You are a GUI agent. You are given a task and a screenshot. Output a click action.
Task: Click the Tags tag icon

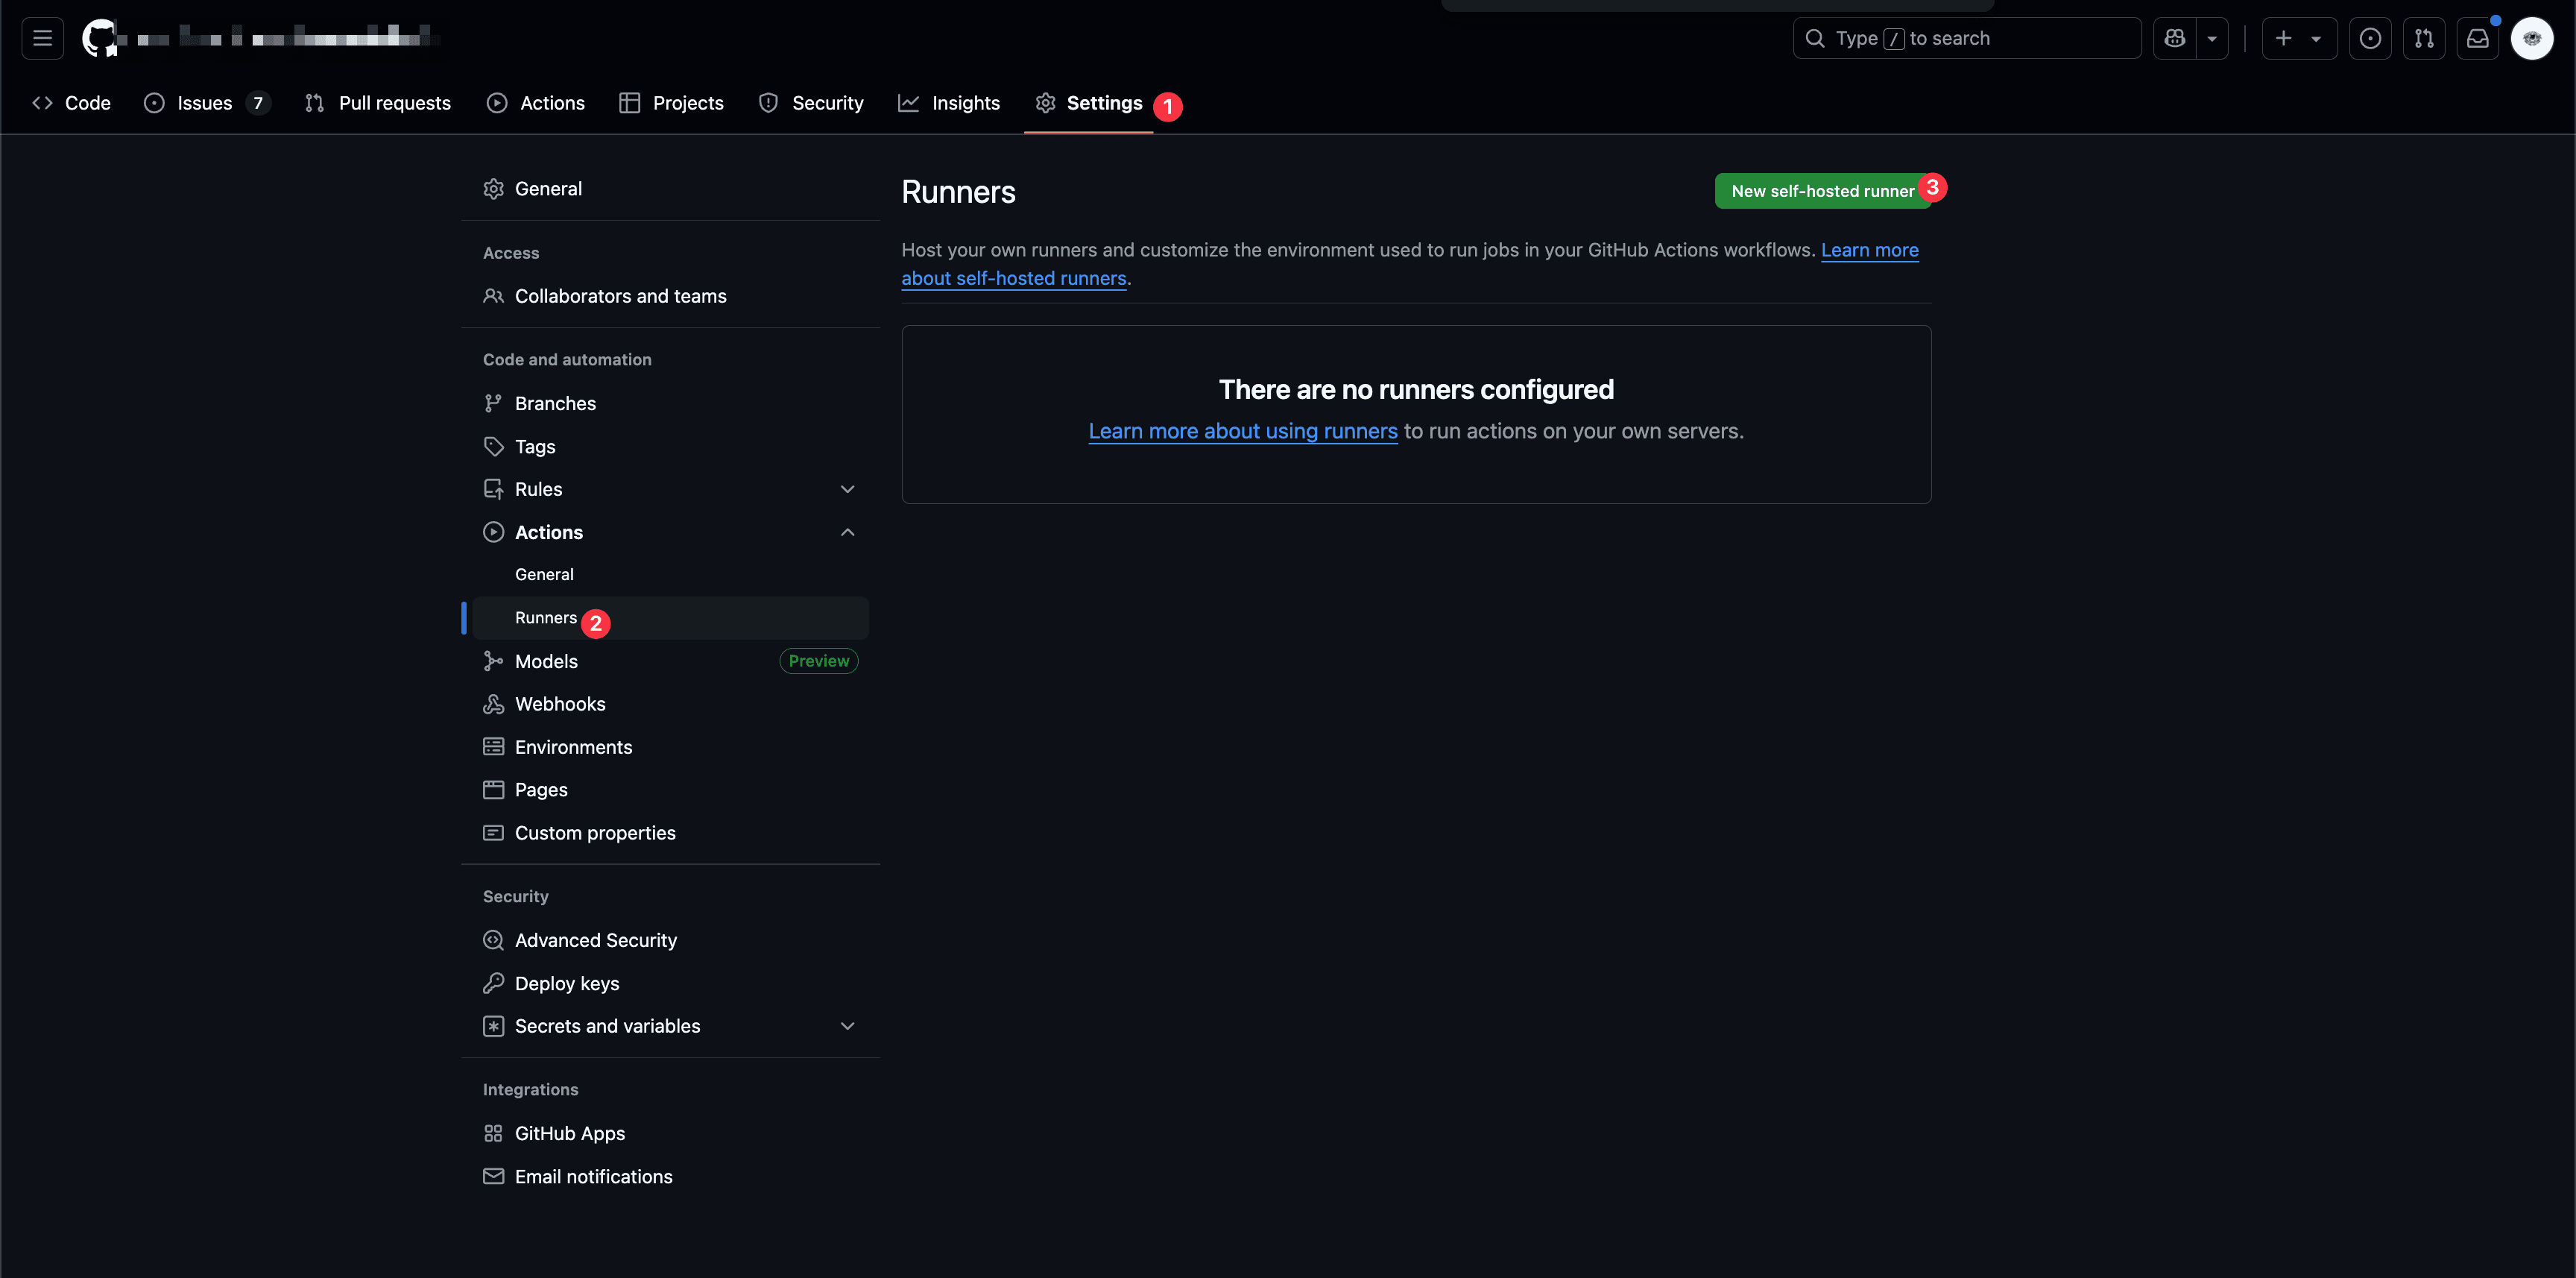tap(493, 446)
